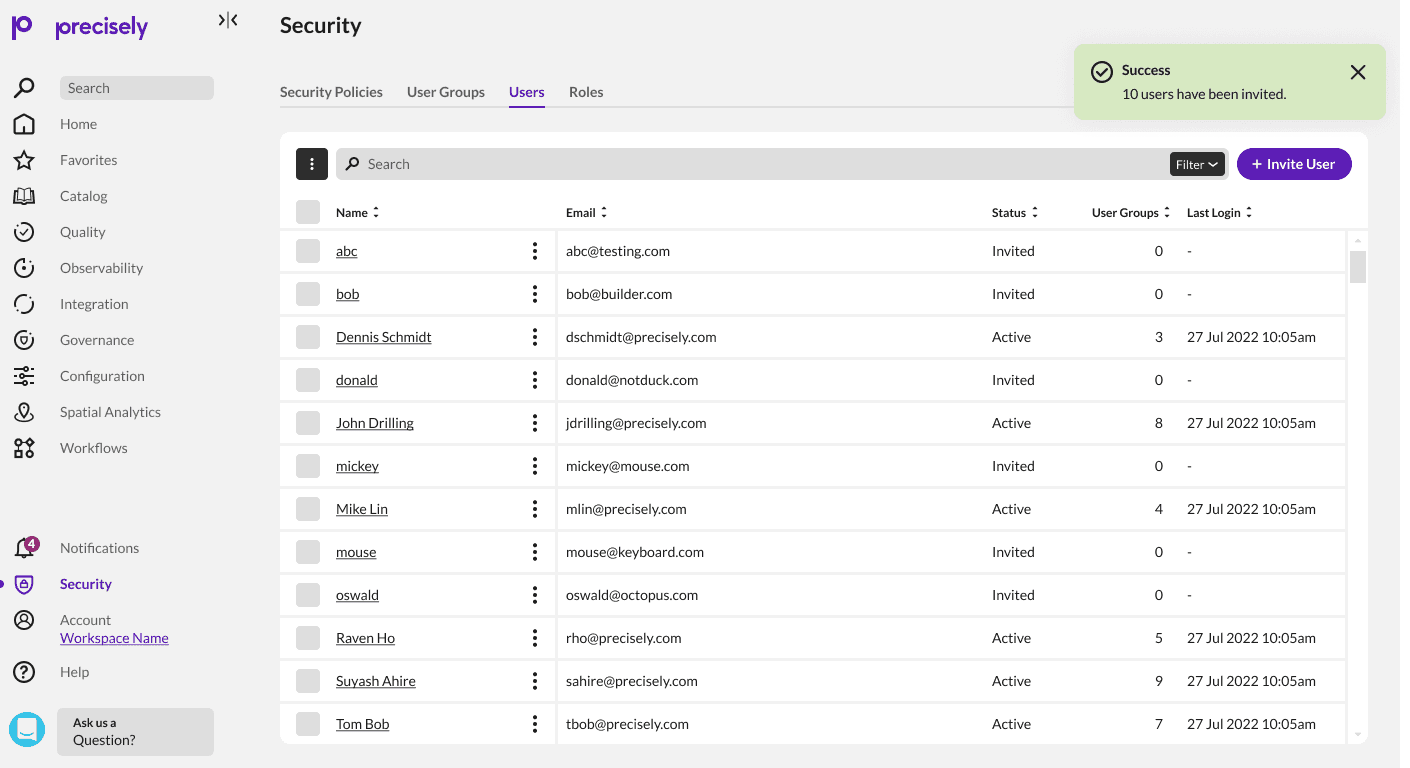
Task: Select all users with header checkbox
Action: [x=308, y=212]
